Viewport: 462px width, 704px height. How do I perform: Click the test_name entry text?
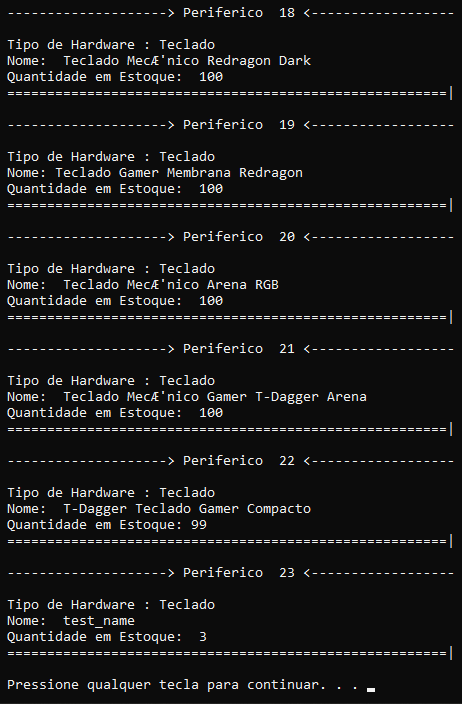(x=99, y=621)
